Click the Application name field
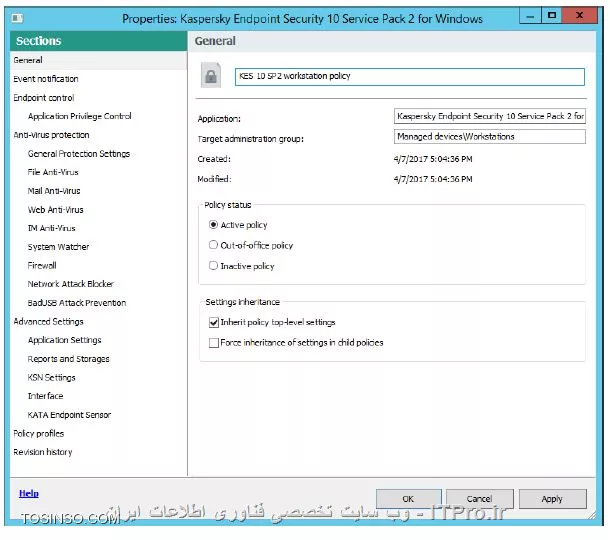 click(490, 116)
